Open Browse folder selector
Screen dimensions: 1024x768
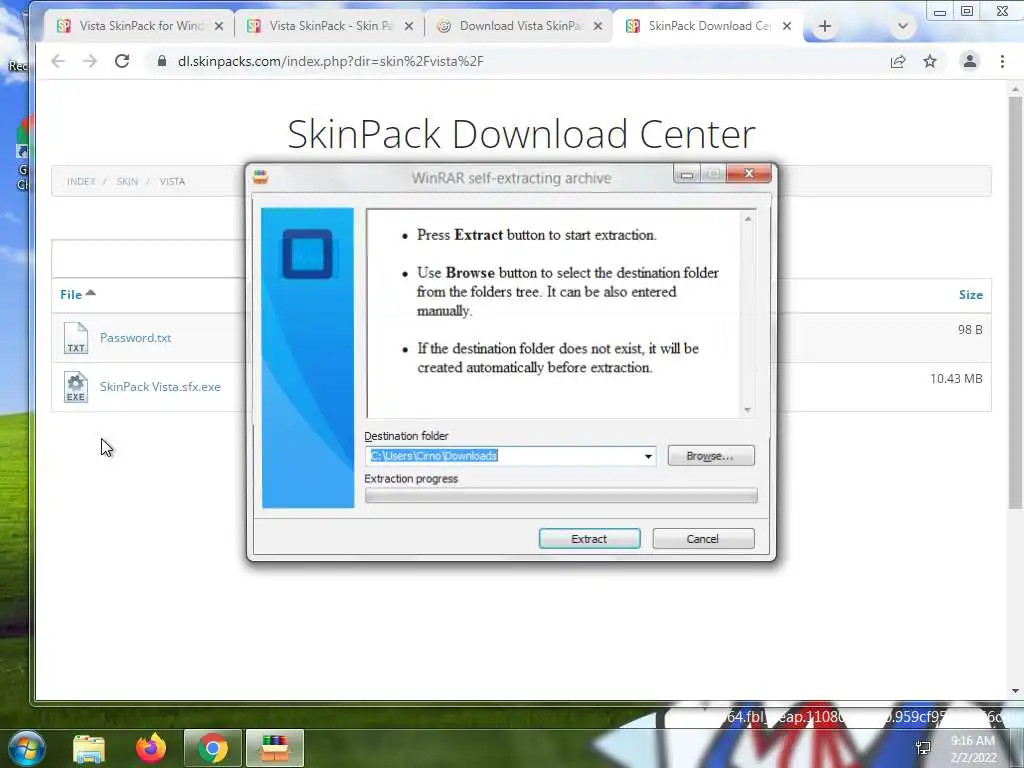tap(711, 456)
